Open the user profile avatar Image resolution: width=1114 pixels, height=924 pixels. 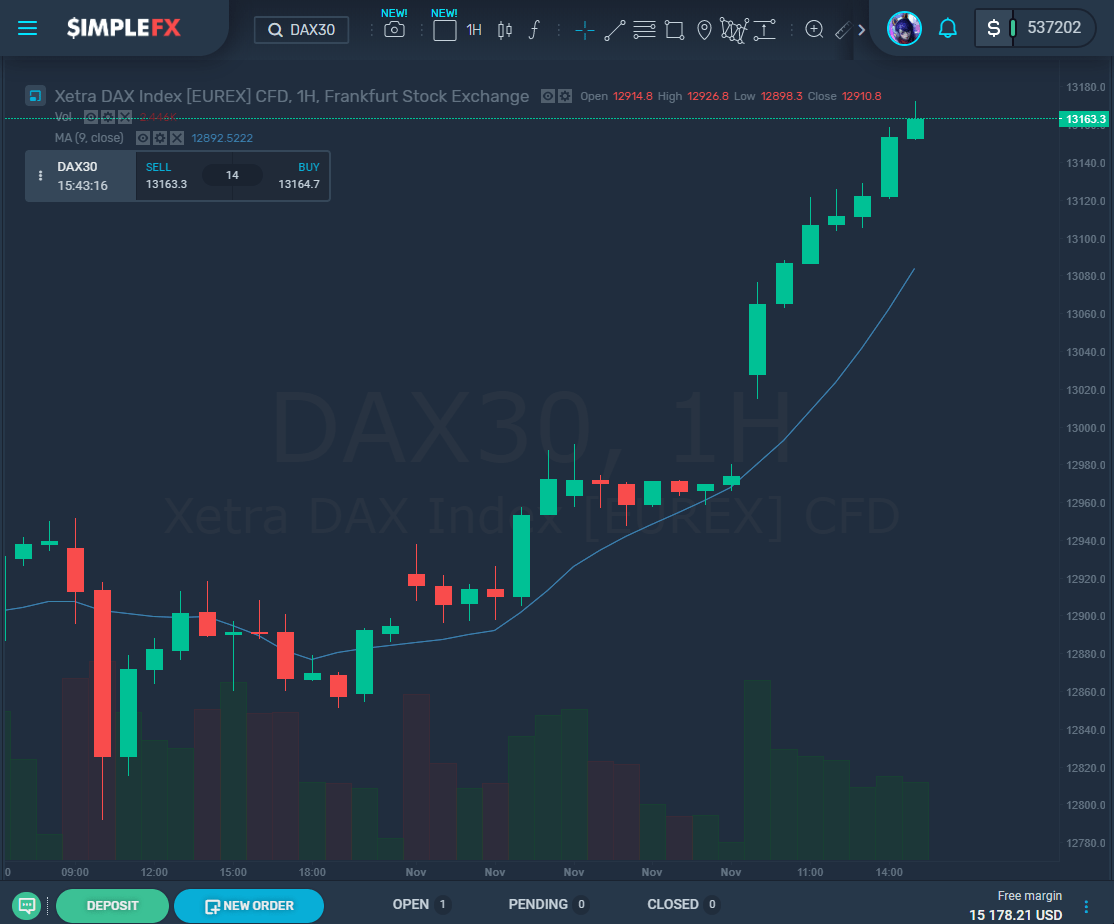[904, 28]
